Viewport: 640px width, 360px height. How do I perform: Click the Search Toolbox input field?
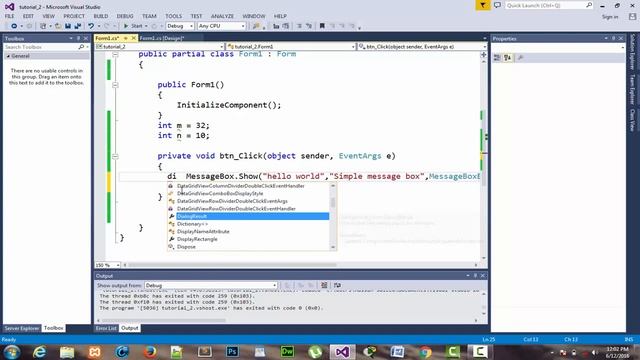[40, 47]
